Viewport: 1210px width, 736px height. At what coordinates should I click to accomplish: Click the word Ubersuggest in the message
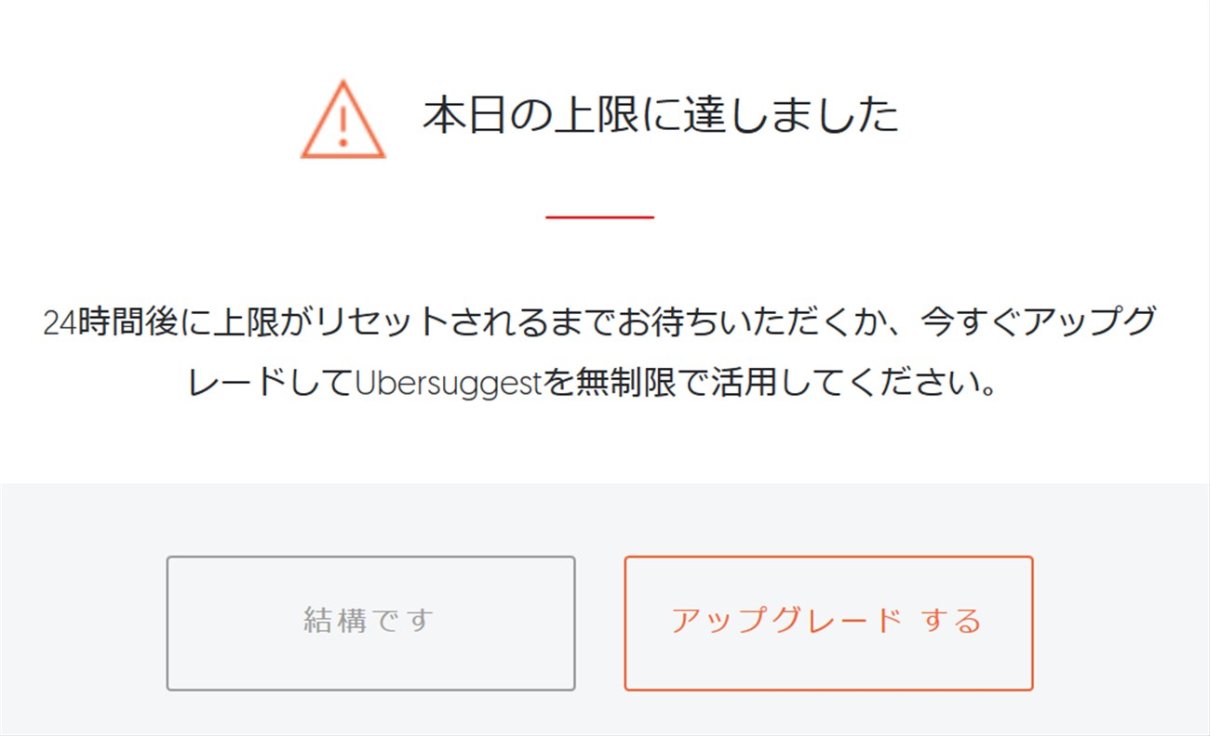(449, 385)
